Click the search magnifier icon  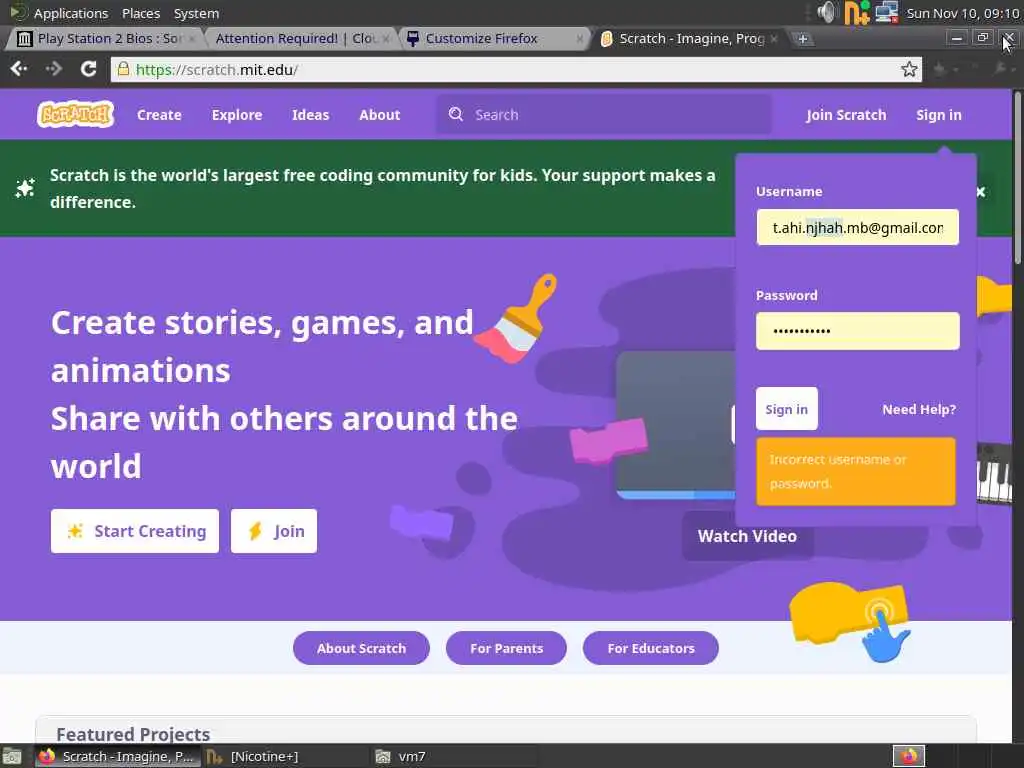click(456, 114)
